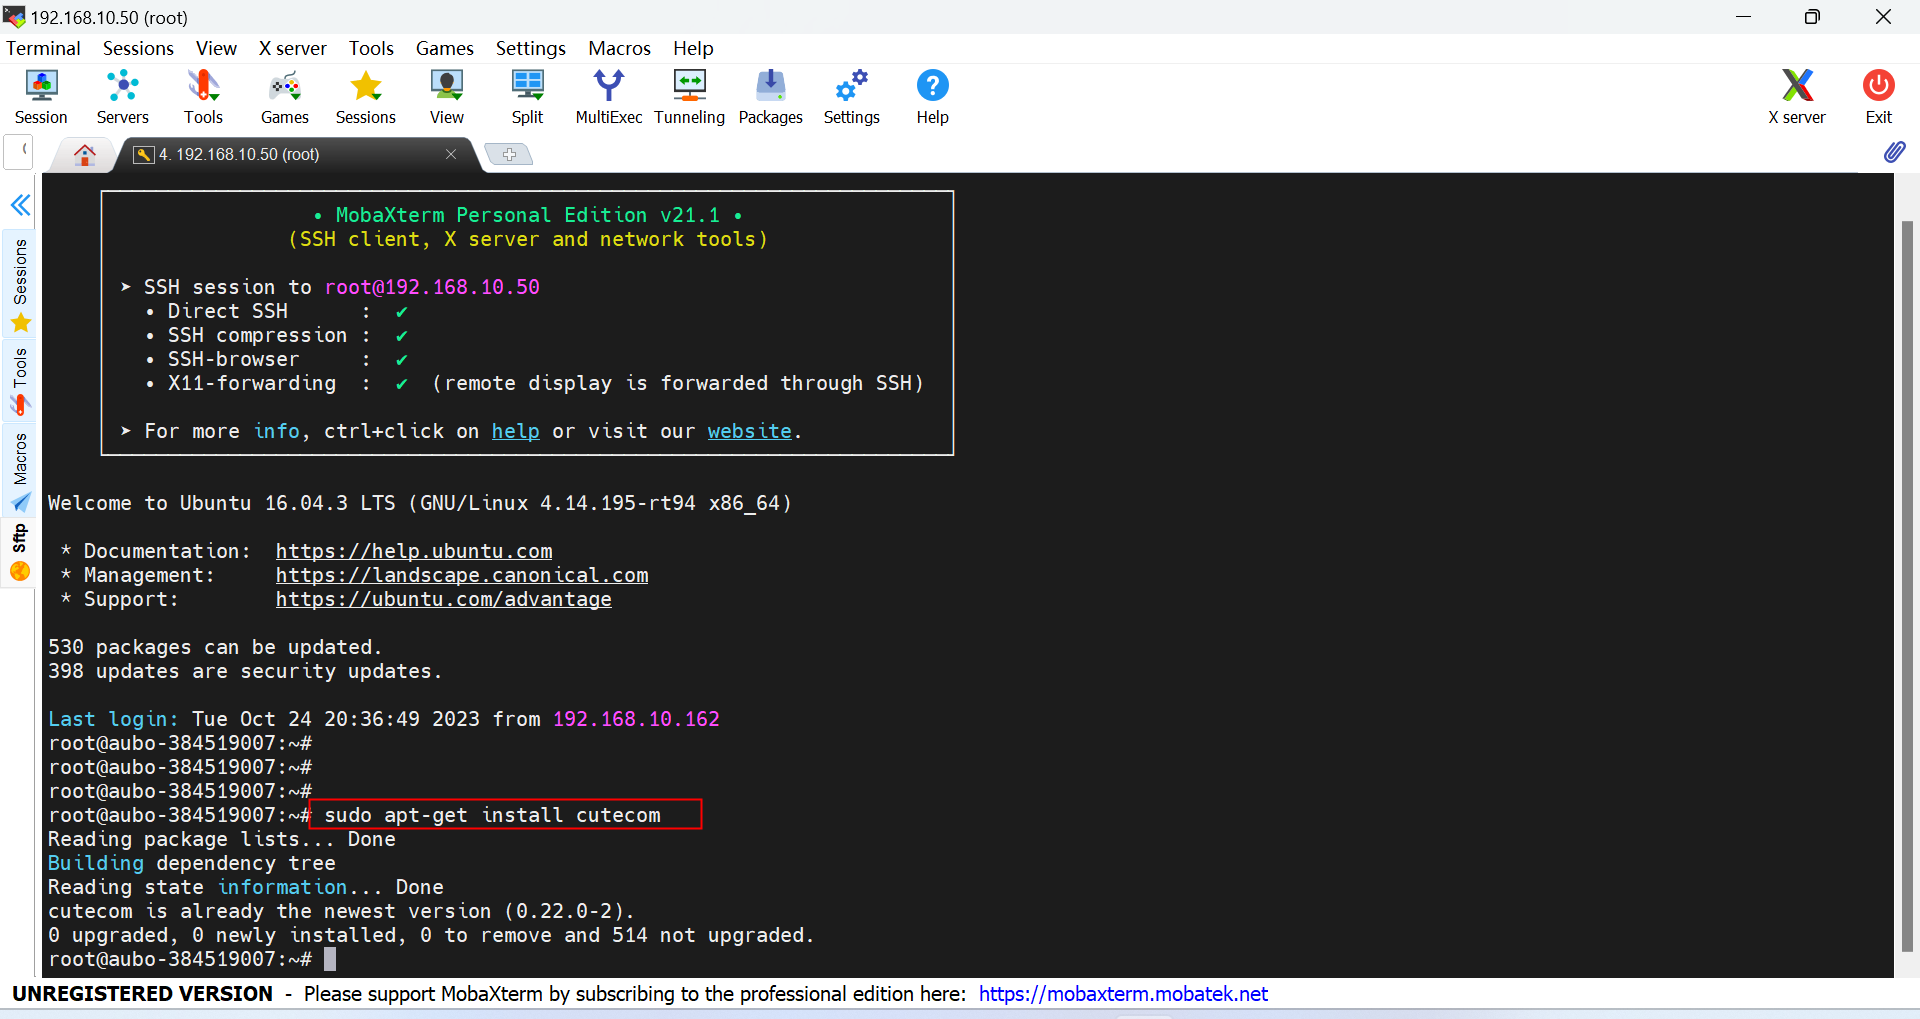1920x1019 pixels.
Task: Open the Macros side panel tab
Action: 20,471
